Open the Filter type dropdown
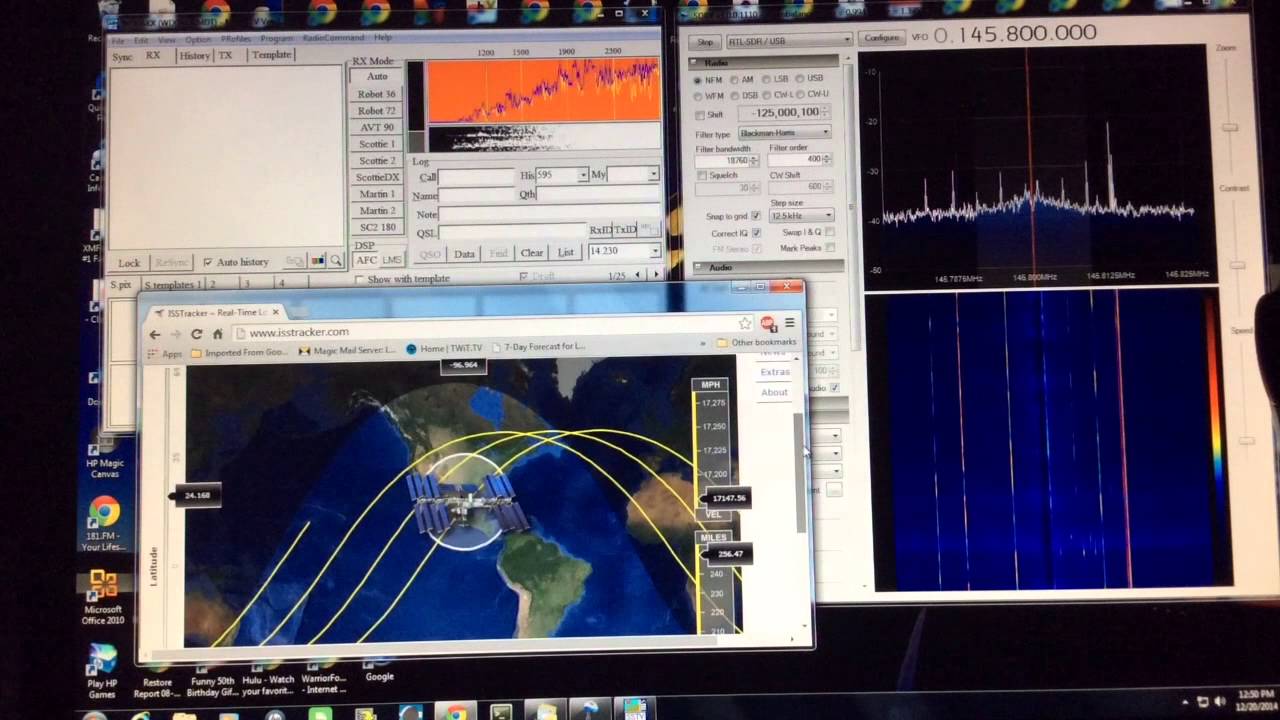The width and height of the screenshot is (1280, 720). [x=785, y=133]
